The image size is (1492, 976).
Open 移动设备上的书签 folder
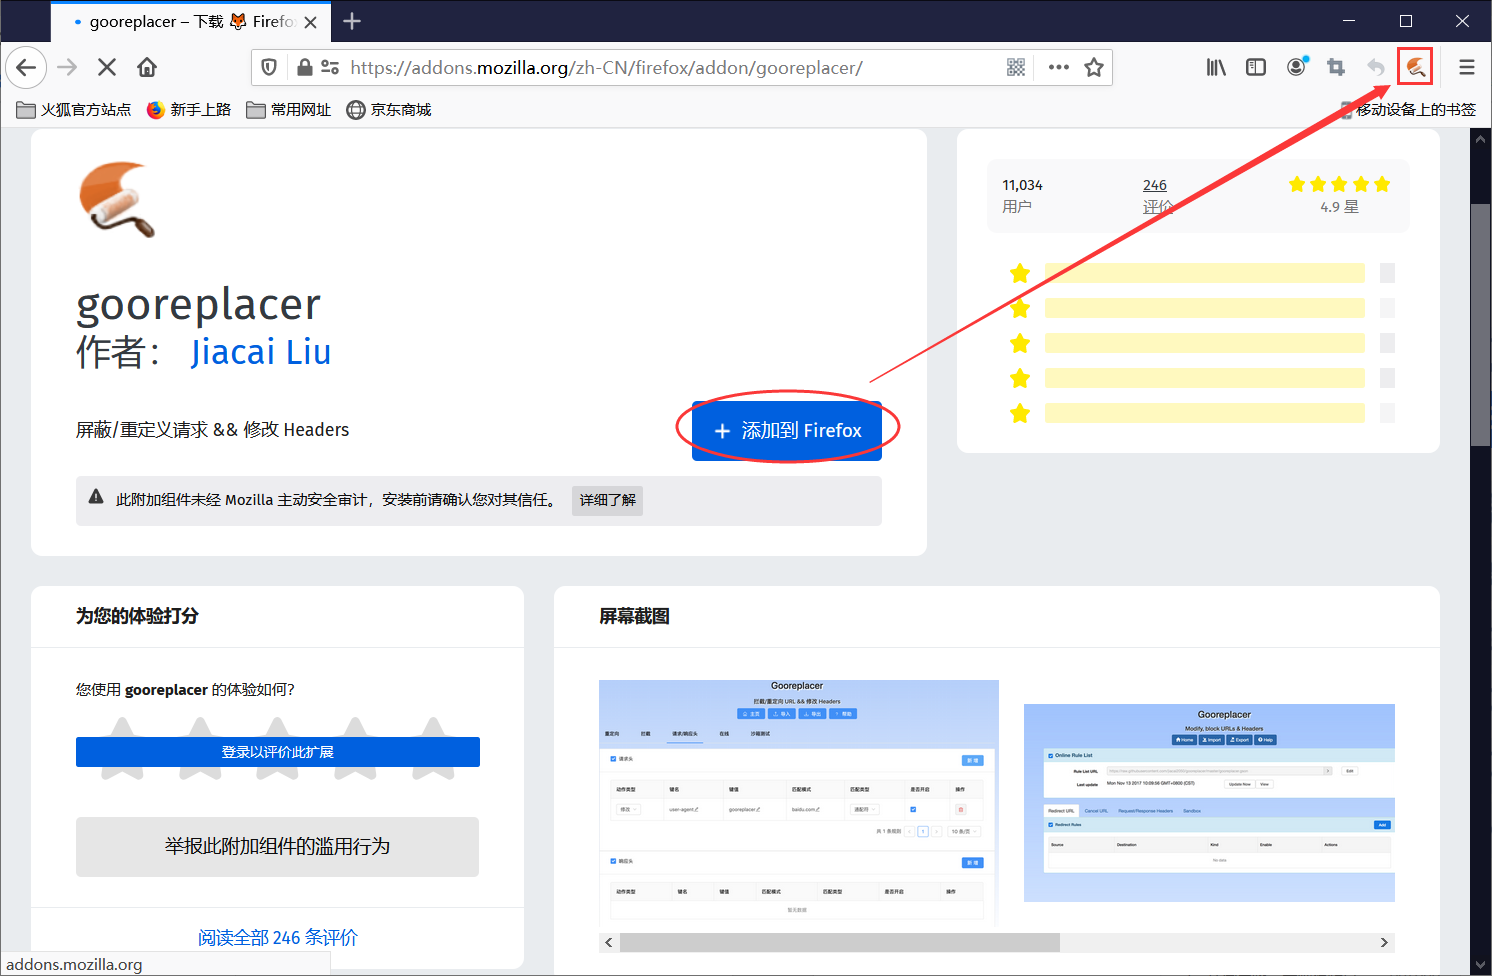(x=1408, y=110)
